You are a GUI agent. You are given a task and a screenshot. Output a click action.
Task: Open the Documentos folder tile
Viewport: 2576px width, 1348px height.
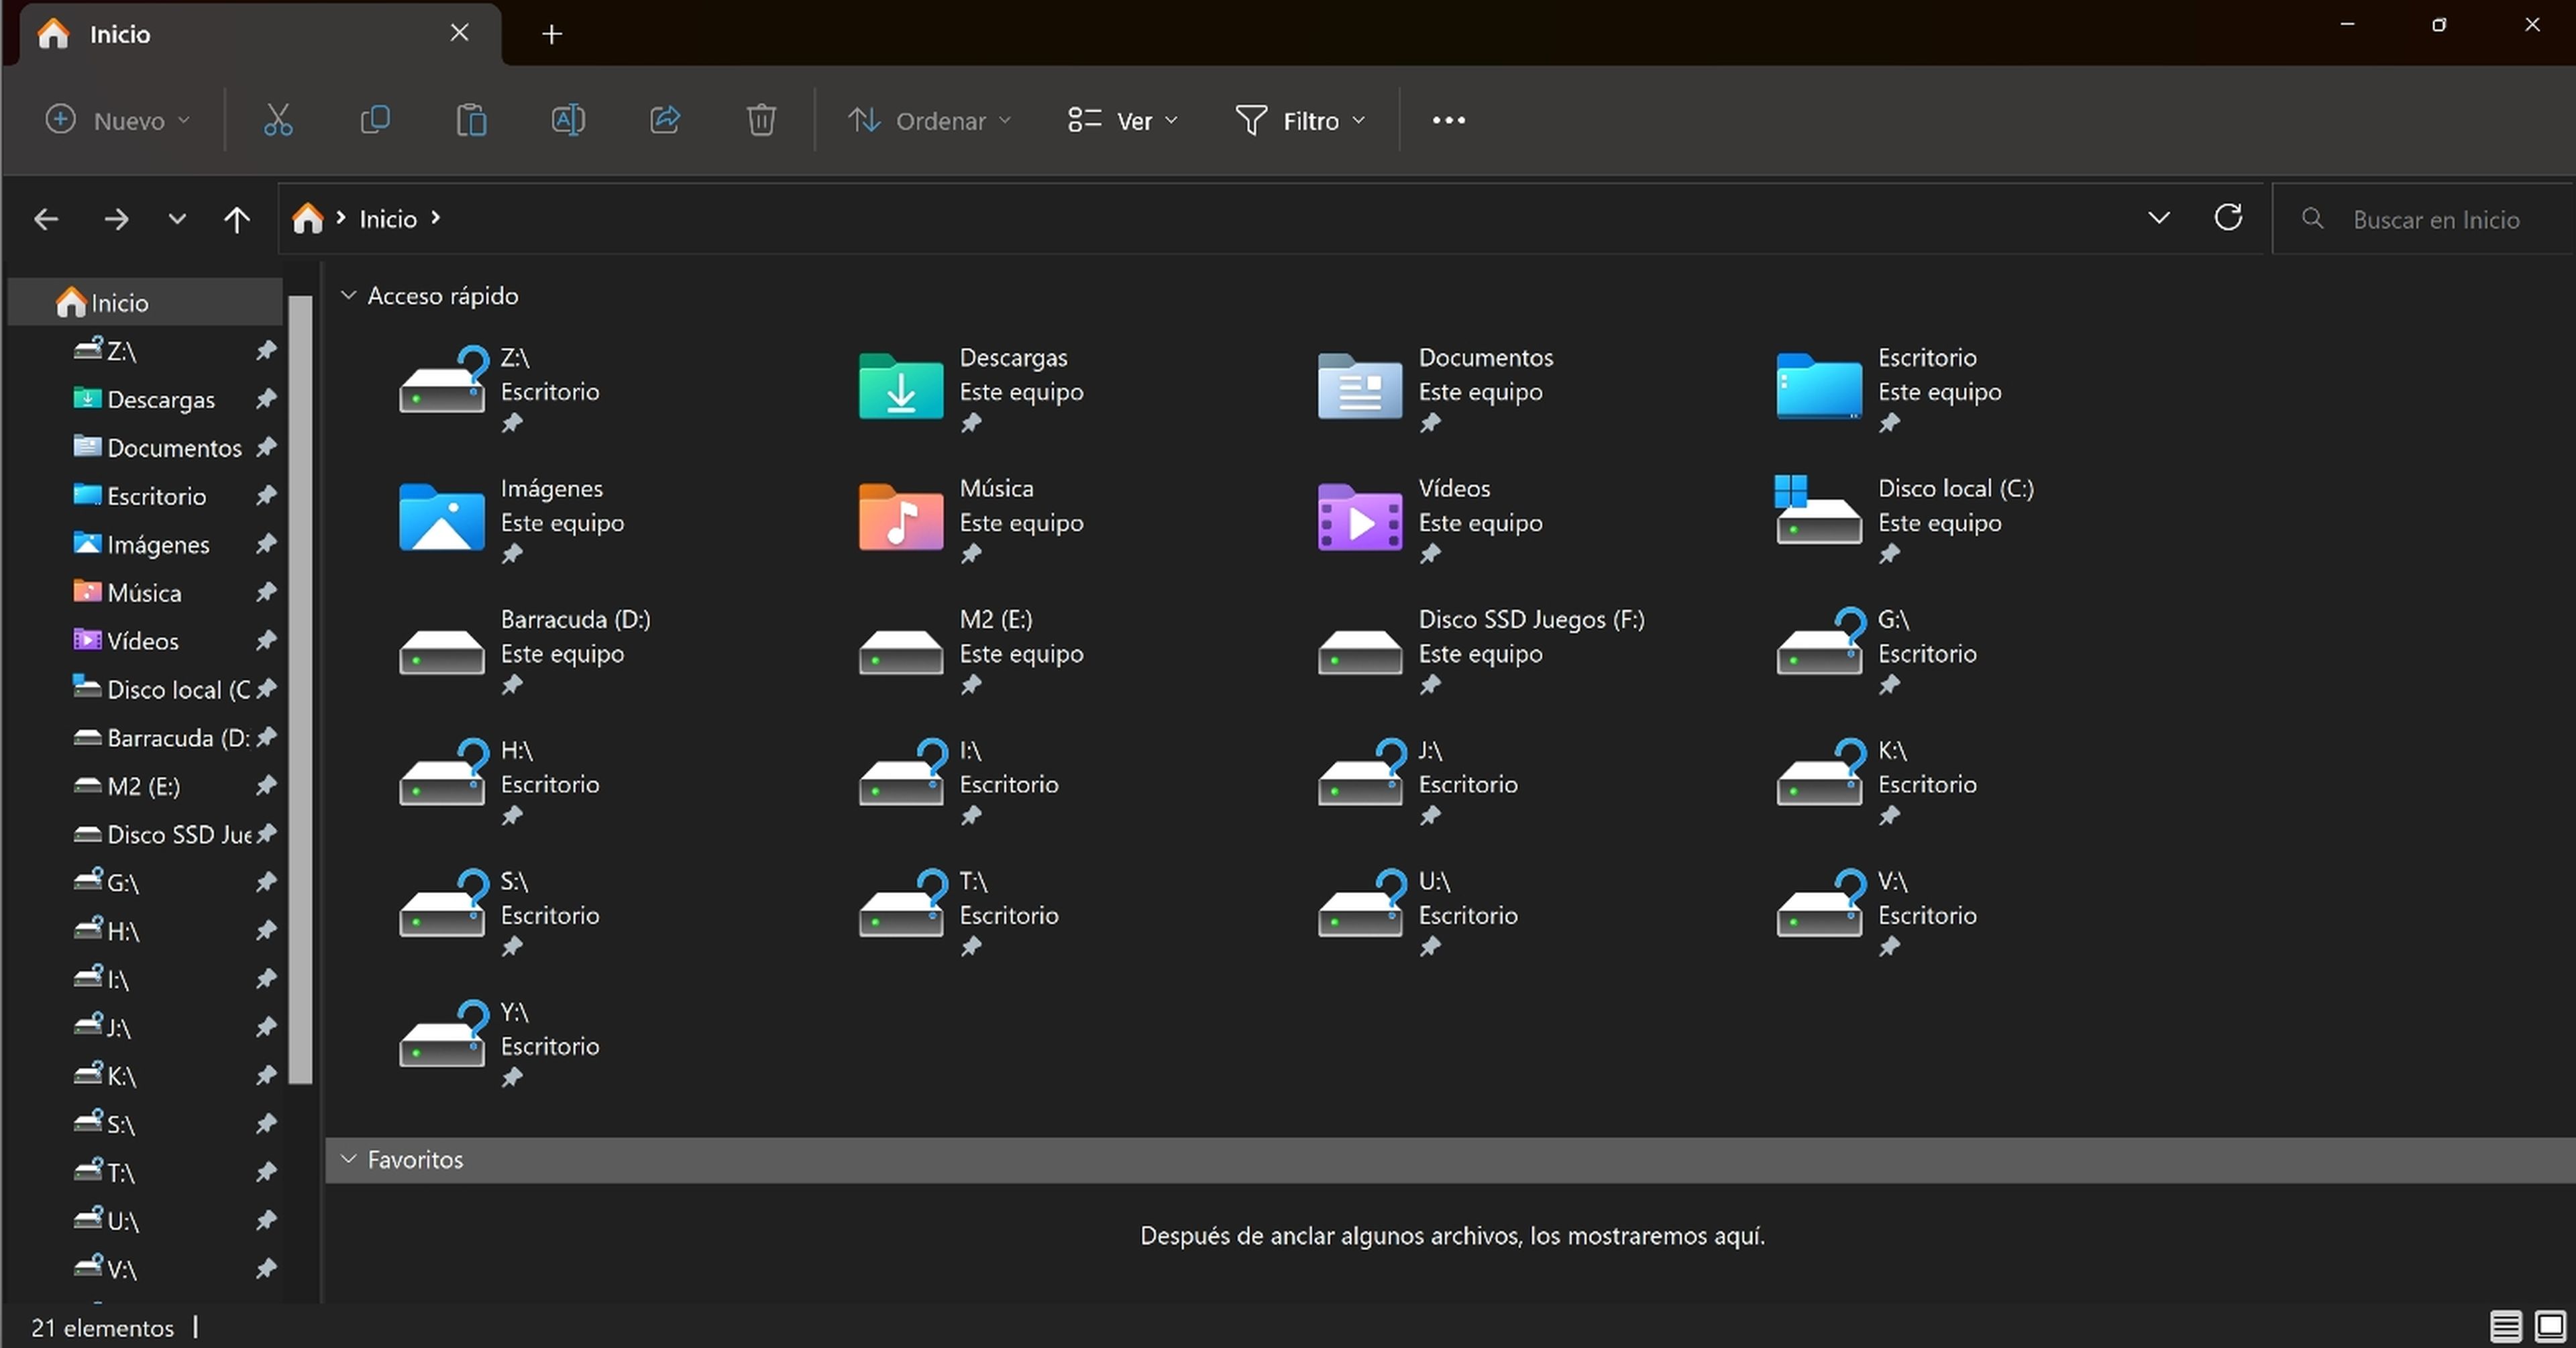pos(1436,390)
